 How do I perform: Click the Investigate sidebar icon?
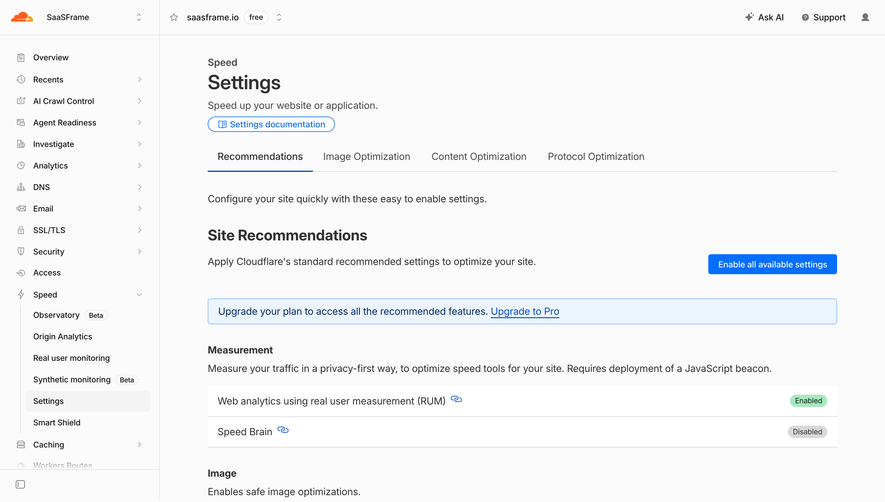click(x=21, y=144)
